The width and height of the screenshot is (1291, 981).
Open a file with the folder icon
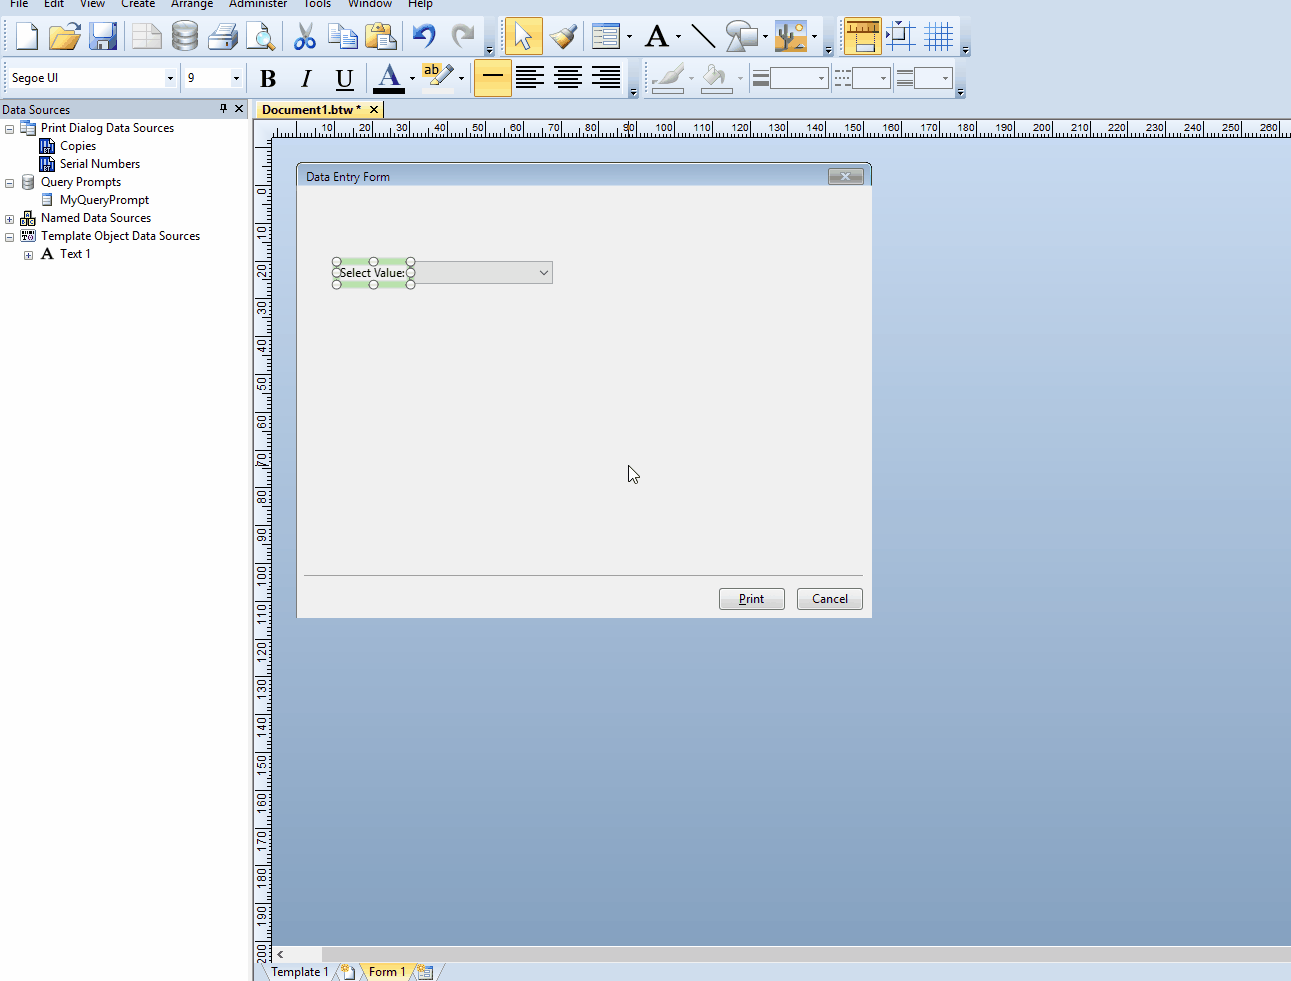tap(65, 37)
